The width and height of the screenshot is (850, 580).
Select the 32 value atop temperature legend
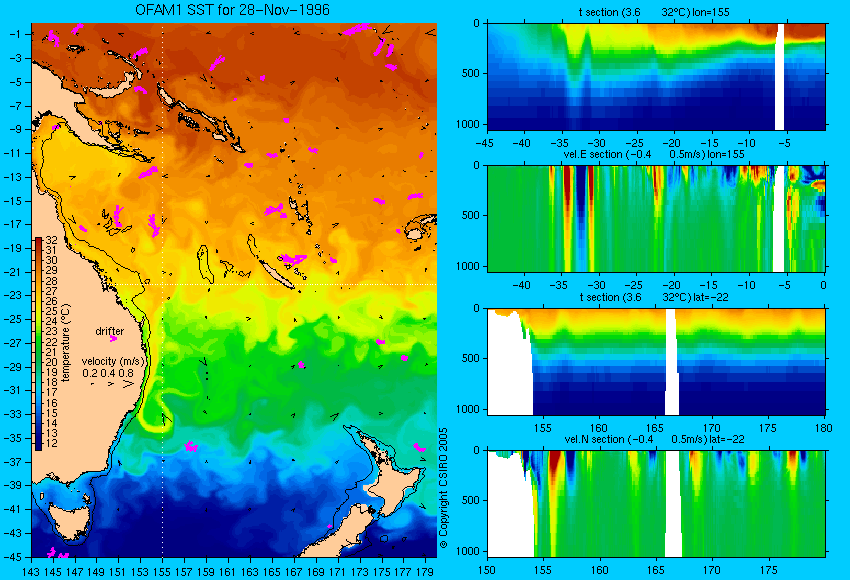pyautogui.click(x=51, y=240)
